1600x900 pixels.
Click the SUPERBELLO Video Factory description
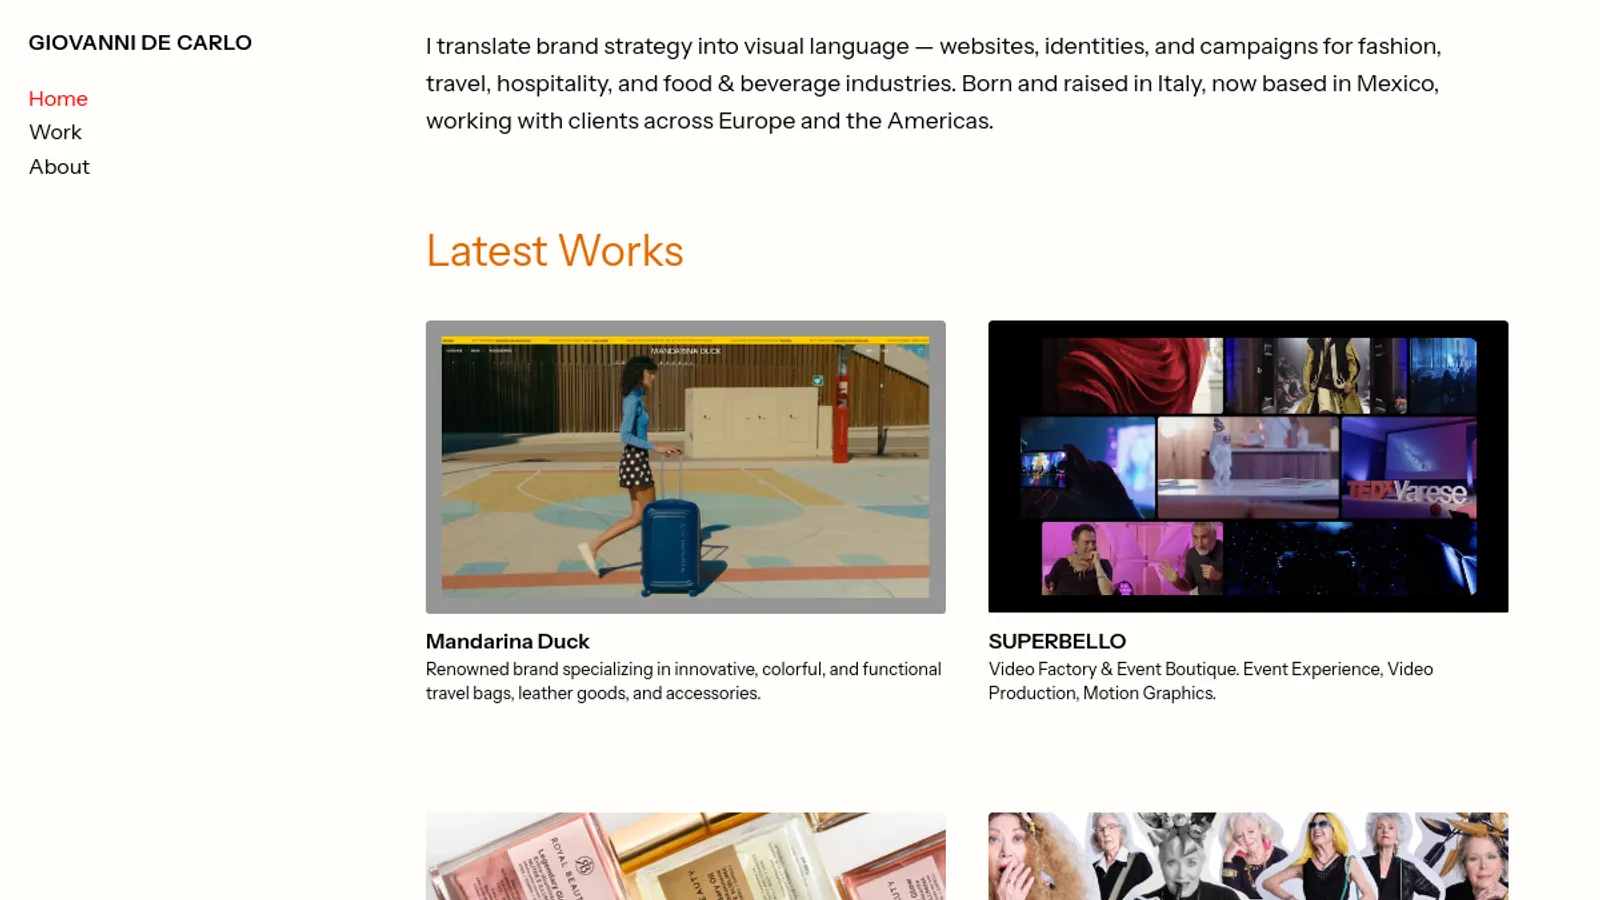pos(1211,681)
